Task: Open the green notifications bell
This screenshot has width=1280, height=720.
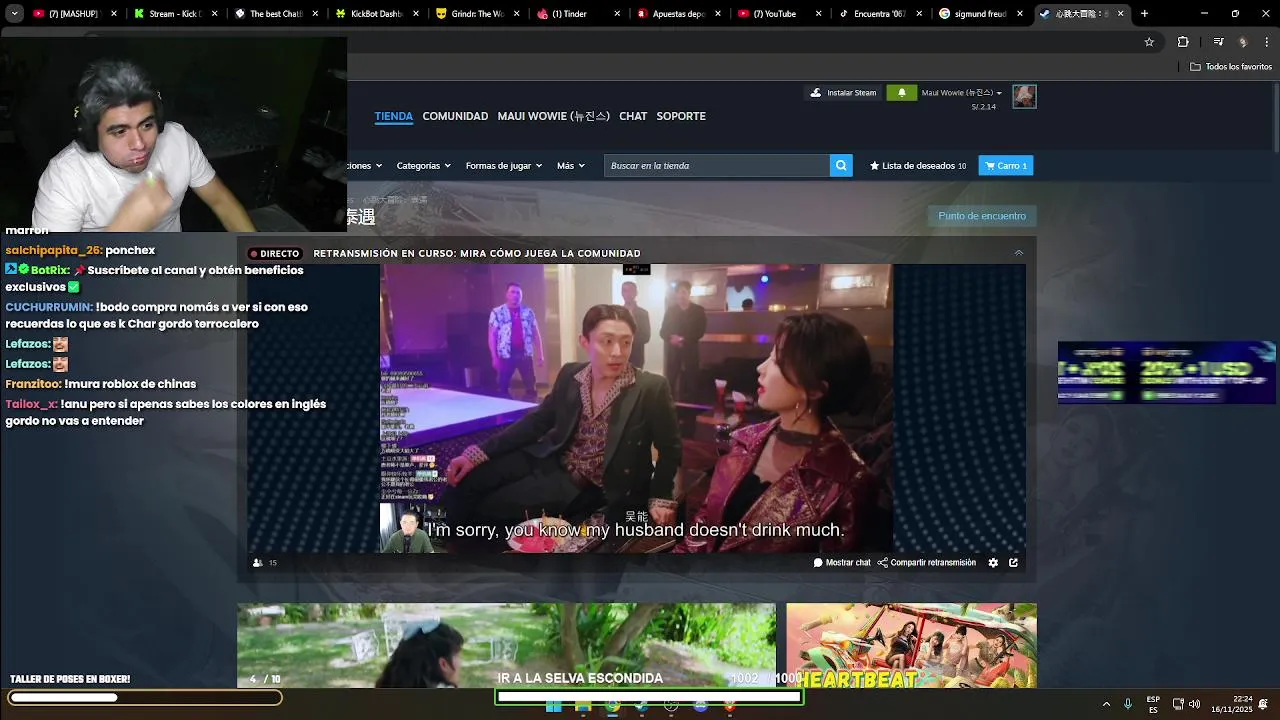Action: click(901, 93)
